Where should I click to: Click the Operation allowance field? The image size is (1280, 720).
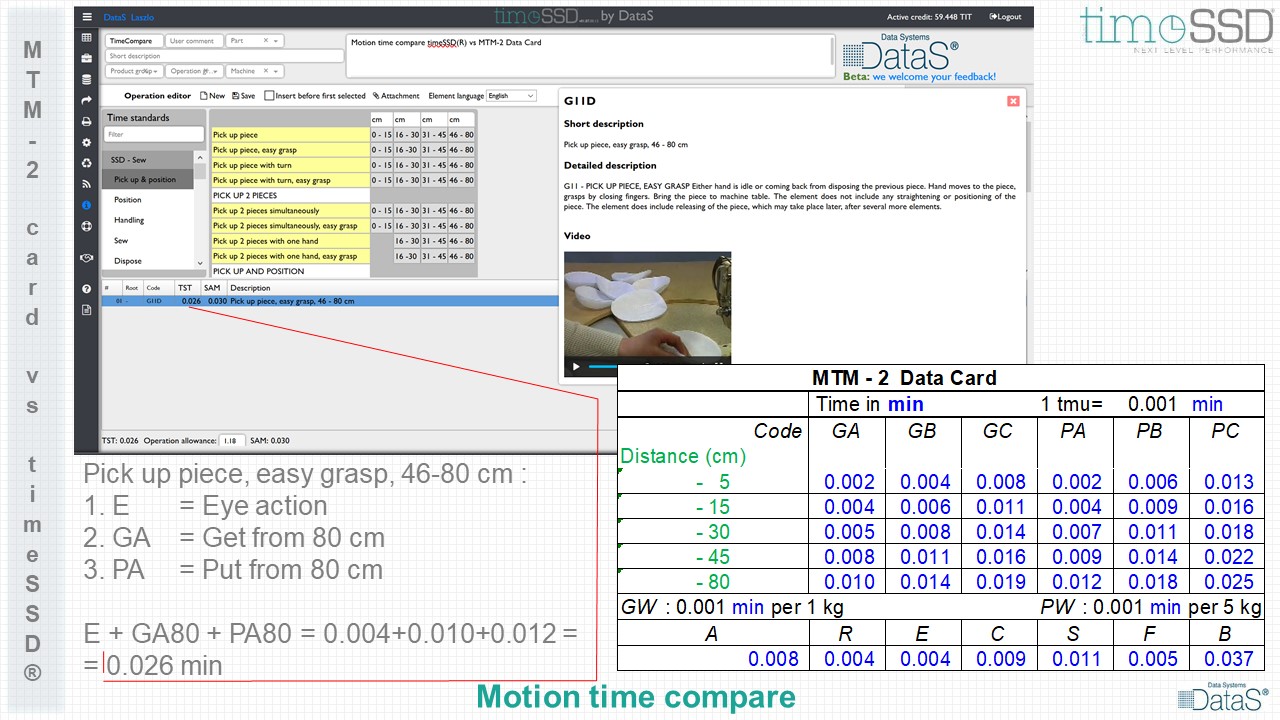click(x=231, y=440)
